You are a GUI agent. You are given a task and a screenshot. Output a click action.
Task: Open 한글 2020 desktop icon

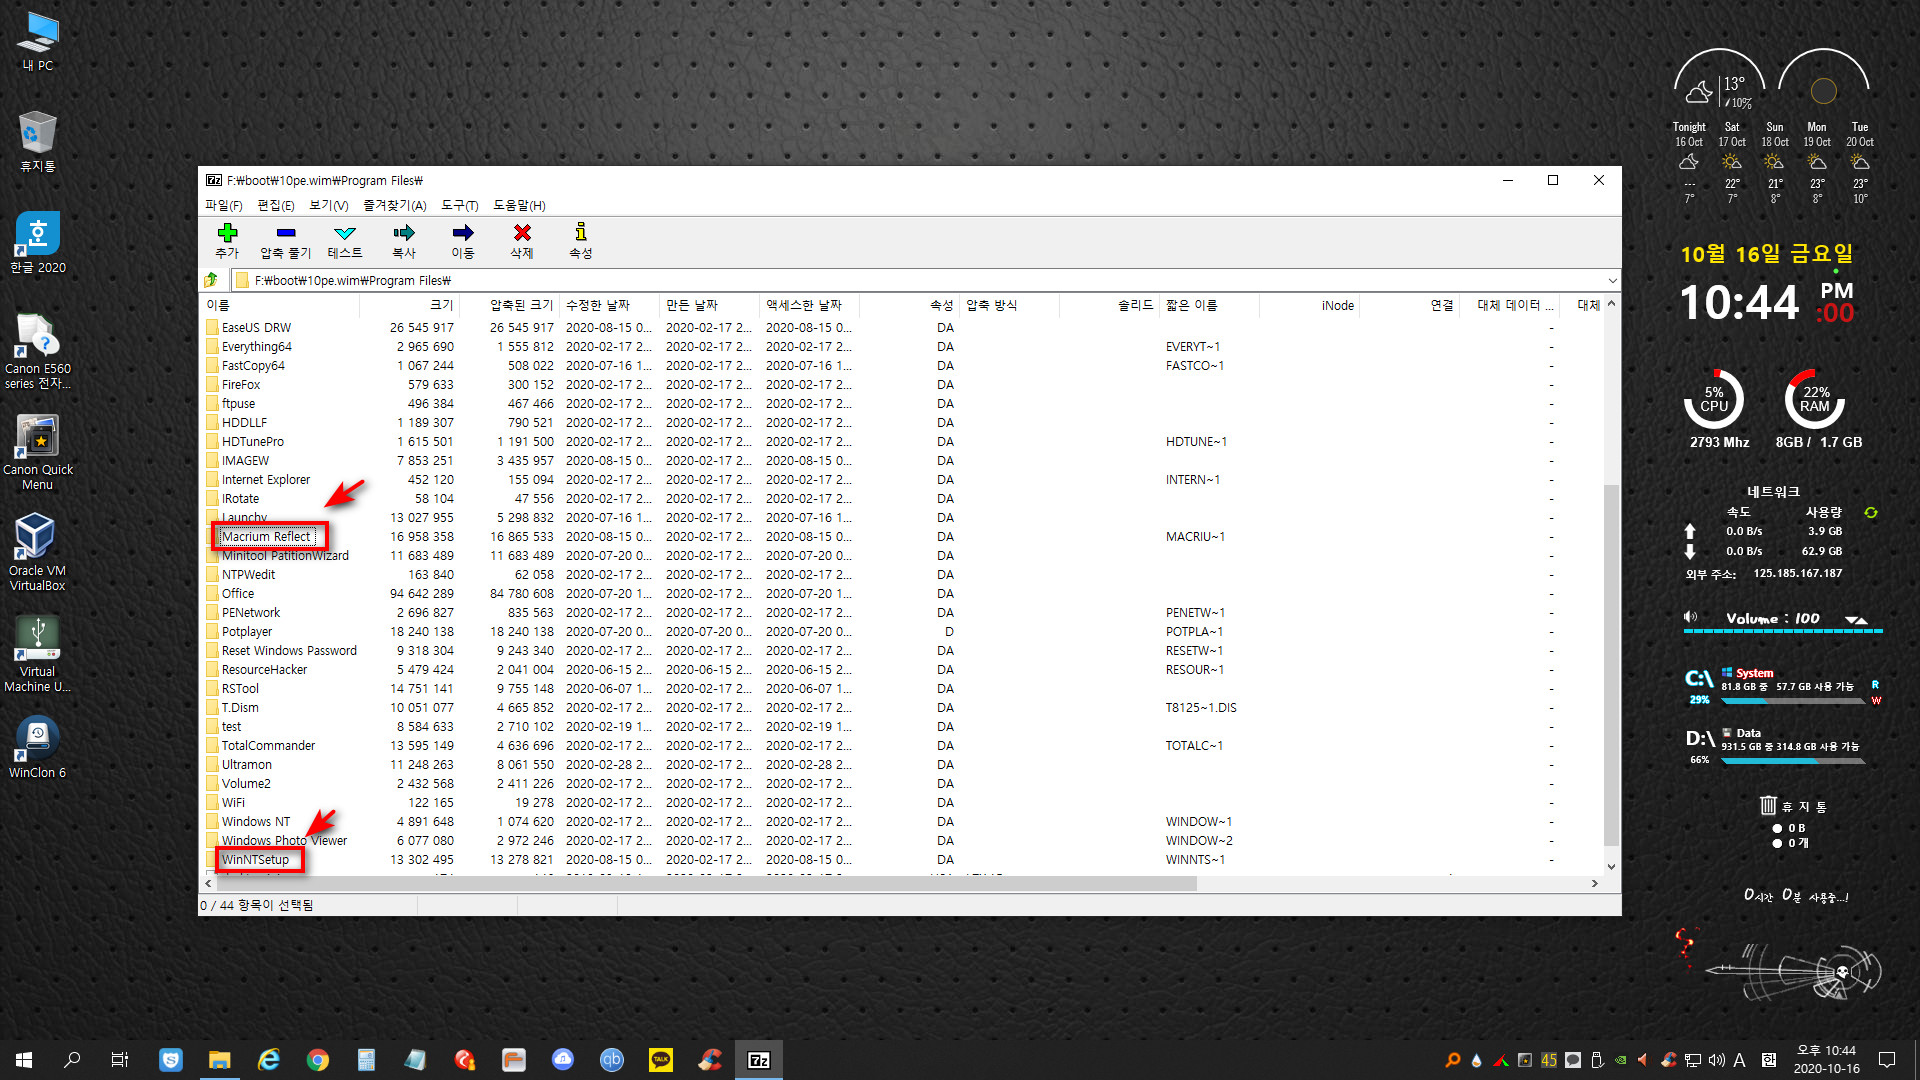[x=38, y=243]
